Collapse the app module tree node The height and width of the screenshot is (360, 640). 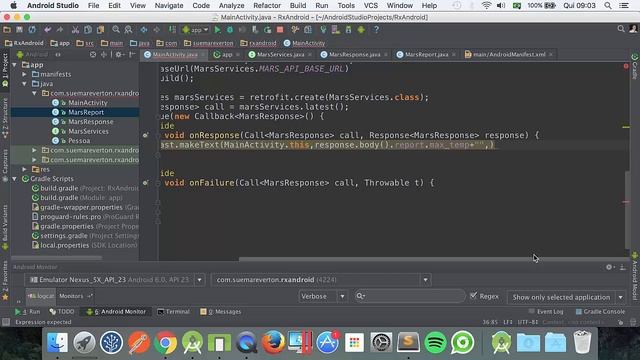(x=15, y=65)
